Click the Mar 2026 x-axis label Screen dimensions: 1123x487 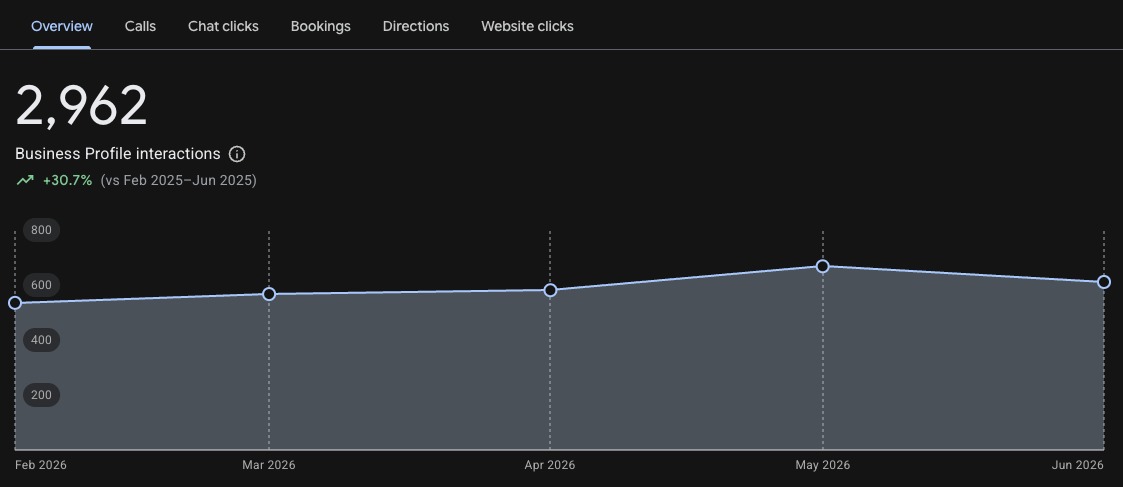269,465
